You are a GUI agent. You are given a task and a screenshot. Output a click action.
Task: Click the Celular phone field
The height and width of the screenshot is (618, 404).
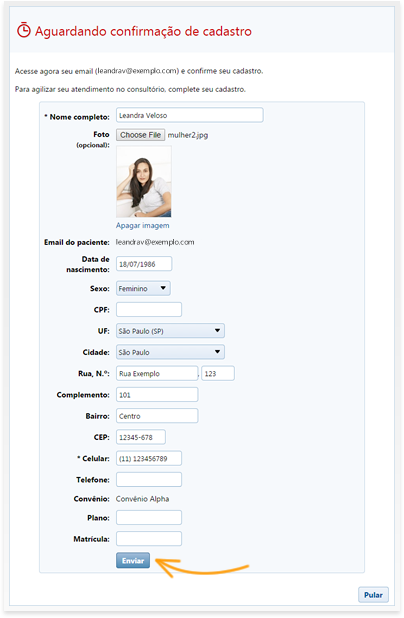coord(149,459)
